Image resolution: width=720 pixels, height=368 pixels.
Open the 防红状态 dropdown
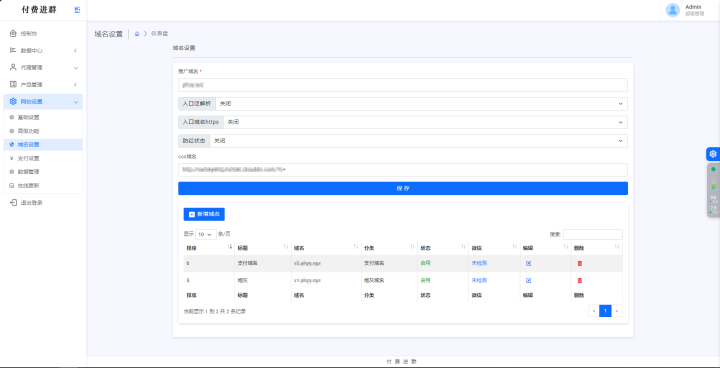(418, 141)
